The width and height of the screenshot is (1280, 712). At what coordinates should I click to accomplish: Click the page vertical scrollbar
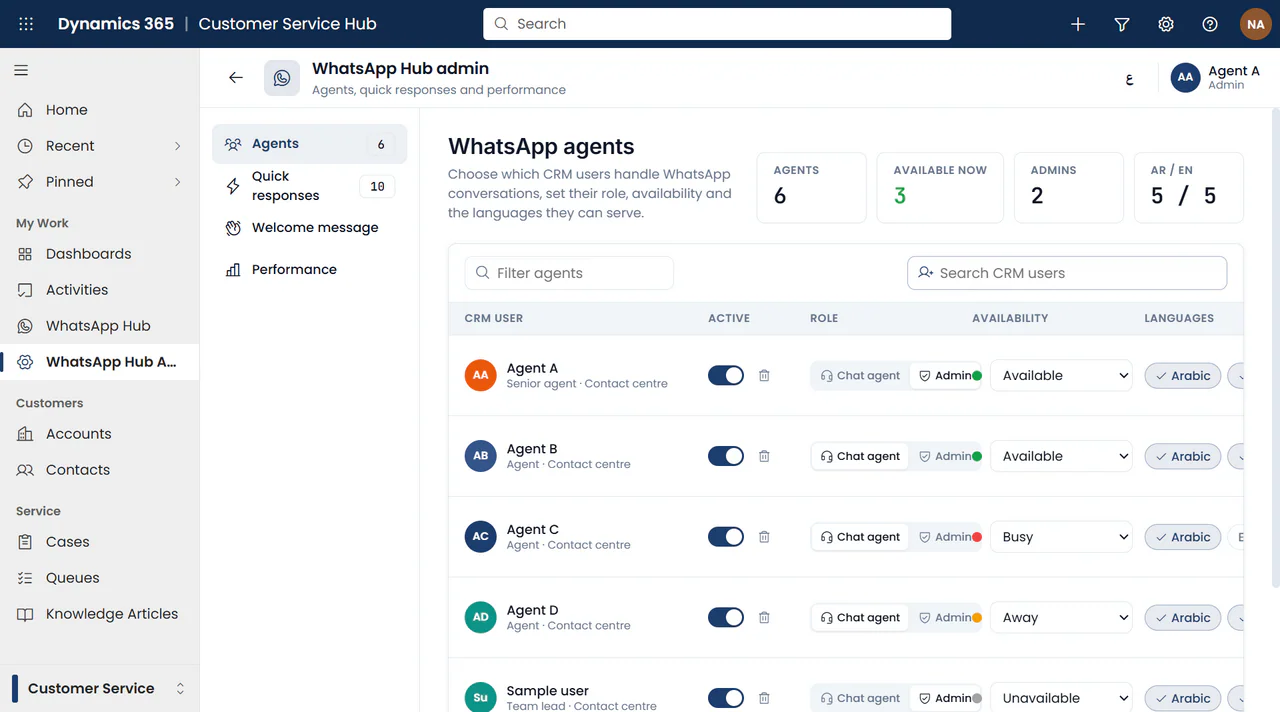click(1275, 350)
